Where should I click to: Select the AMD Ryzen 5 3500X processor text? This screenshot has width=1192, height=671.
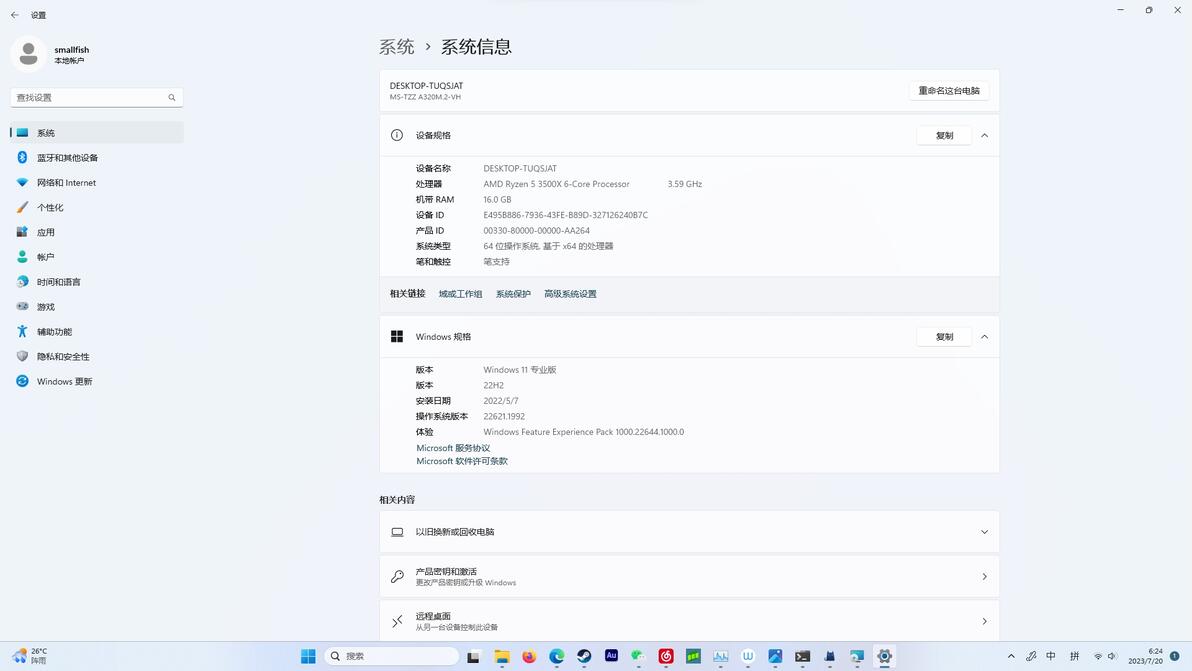tap(556, 184)
